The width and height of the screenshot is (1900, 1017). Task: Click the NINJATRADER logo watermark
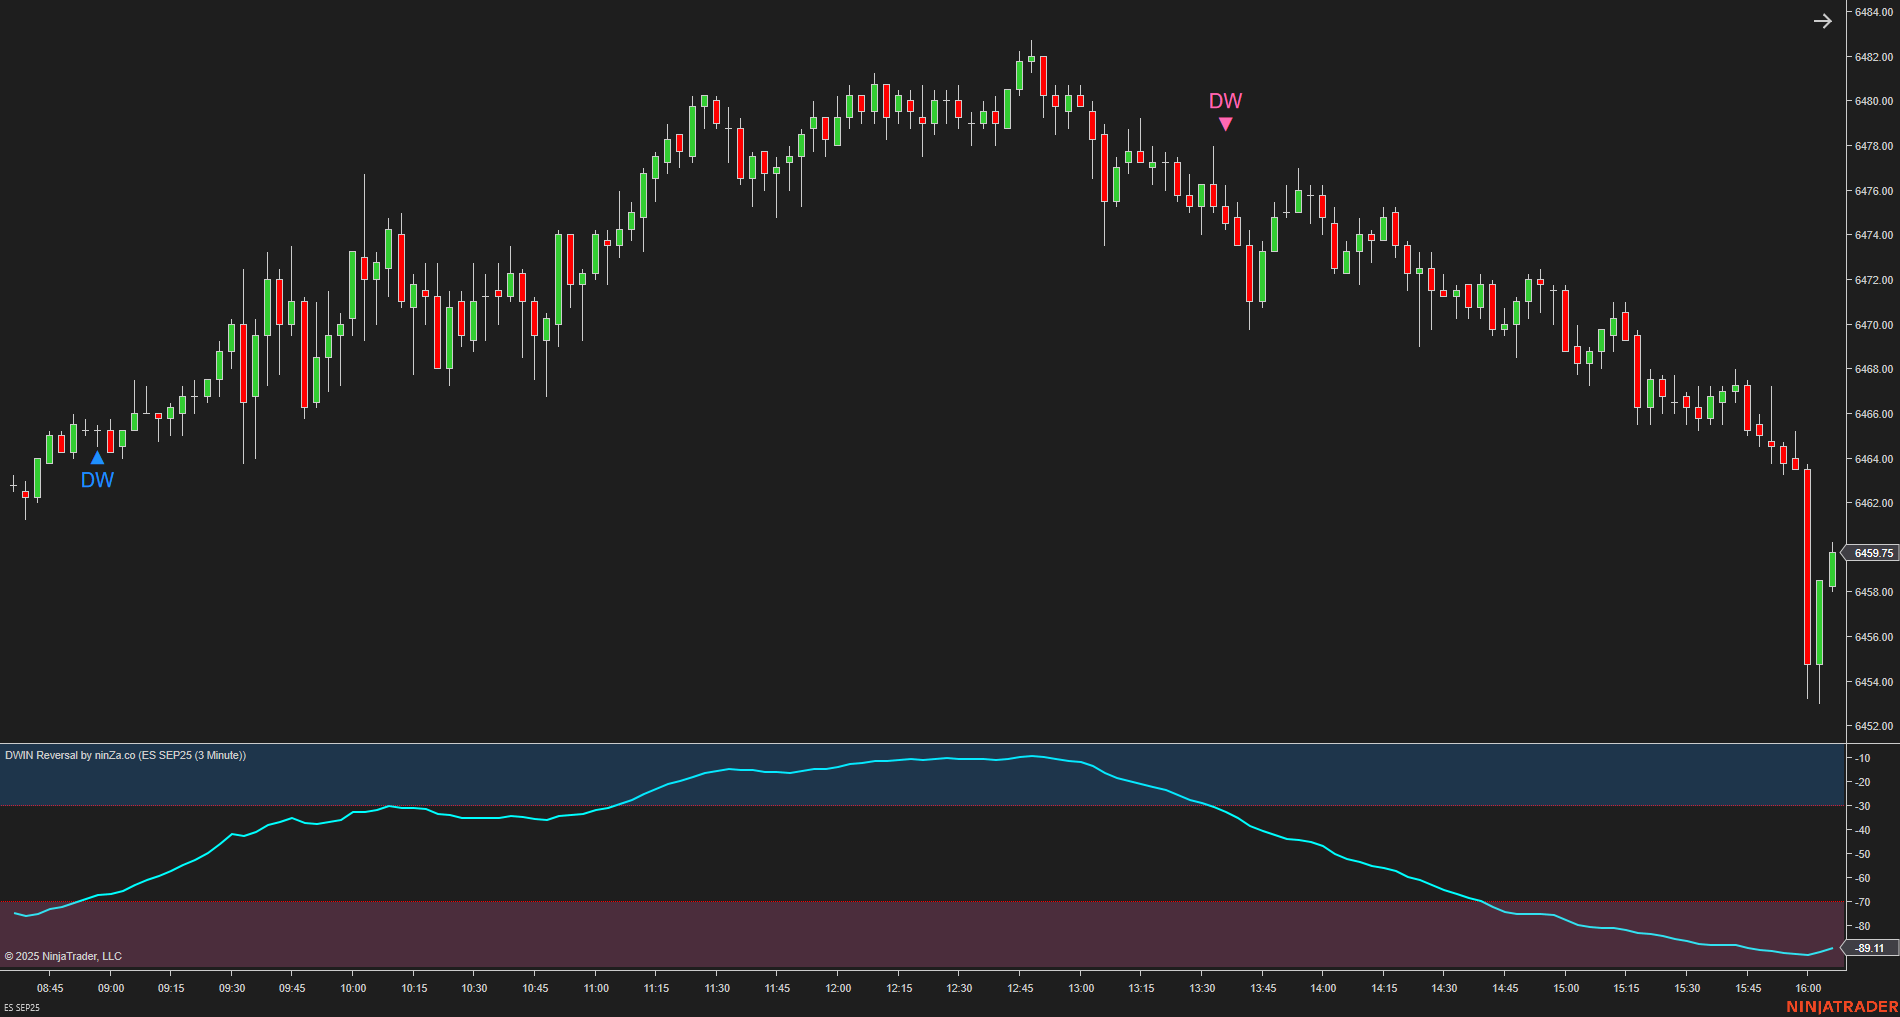[1843, 1008]
